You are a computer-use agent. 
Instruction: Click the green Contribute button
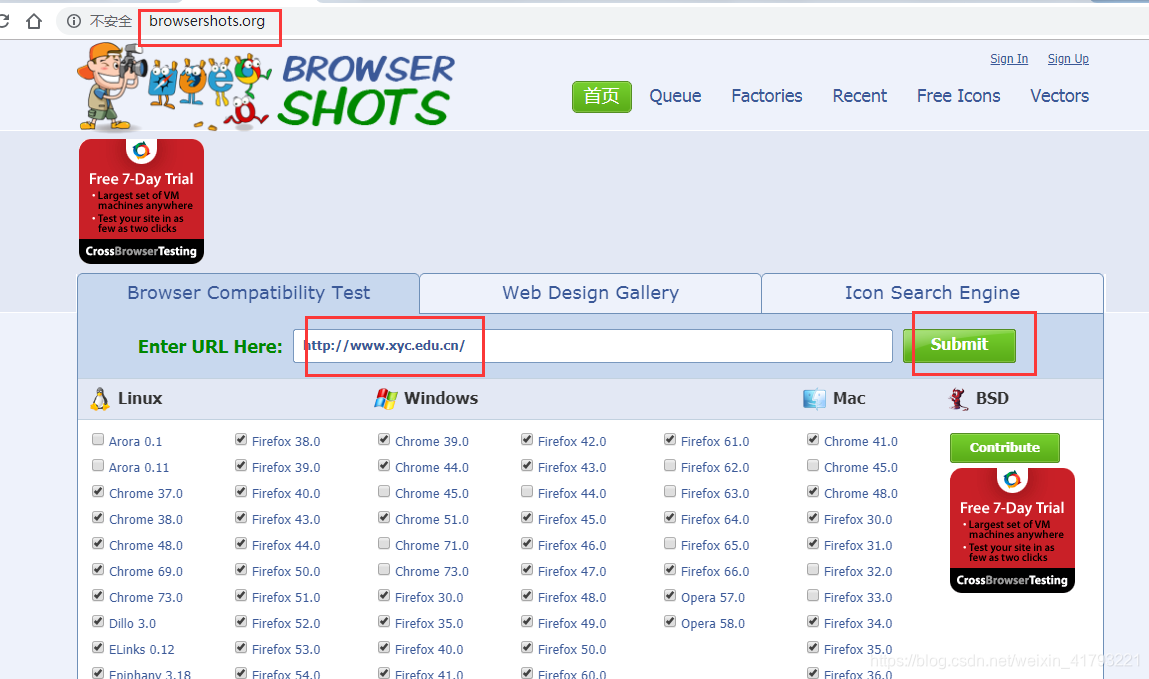pyautogui.click(x=1005, y=448)
